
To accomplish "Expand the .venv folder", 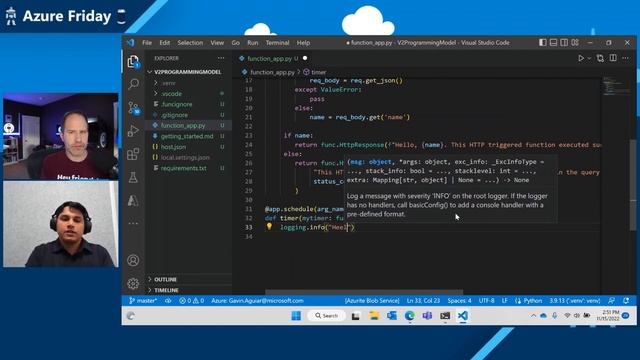I will (x=168, y=83).
